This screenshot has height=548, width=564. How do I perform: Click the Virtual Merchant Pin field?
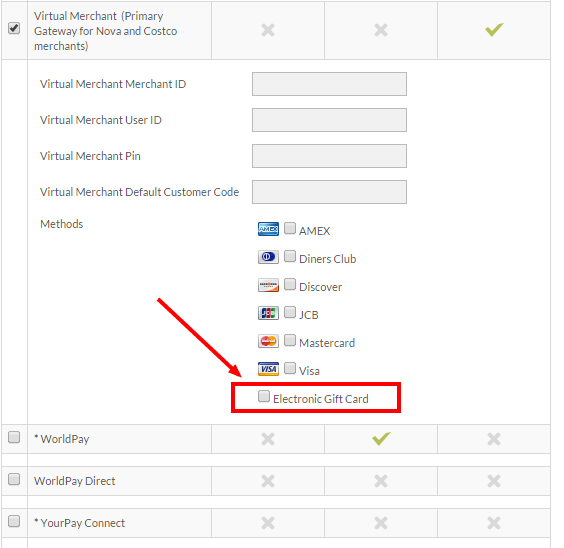click(x=329, y=156)
